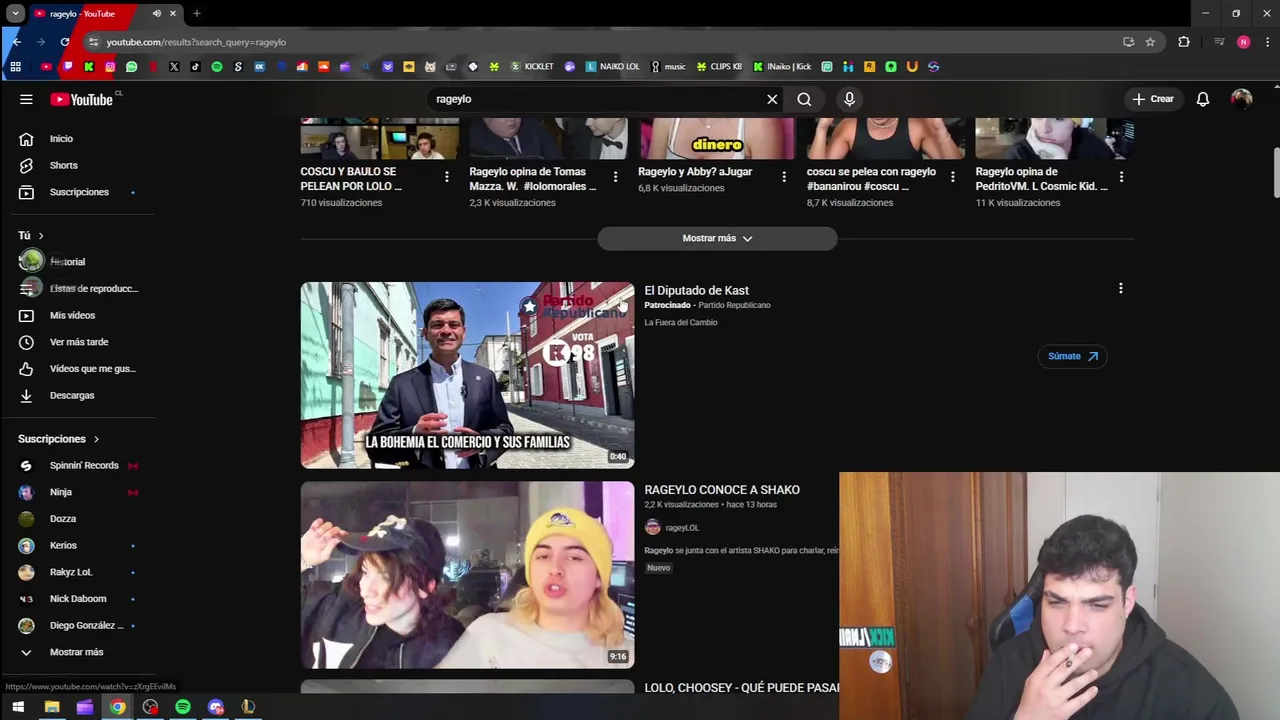
Task: Open the Chrome extensions puzzle icon
Action: [x=1184, y=42]
